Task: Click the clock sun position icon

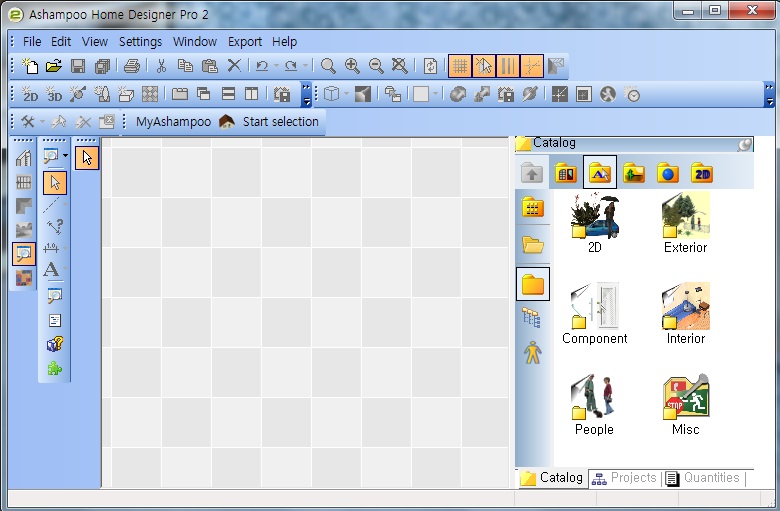Action: click(x=632, y=94)
